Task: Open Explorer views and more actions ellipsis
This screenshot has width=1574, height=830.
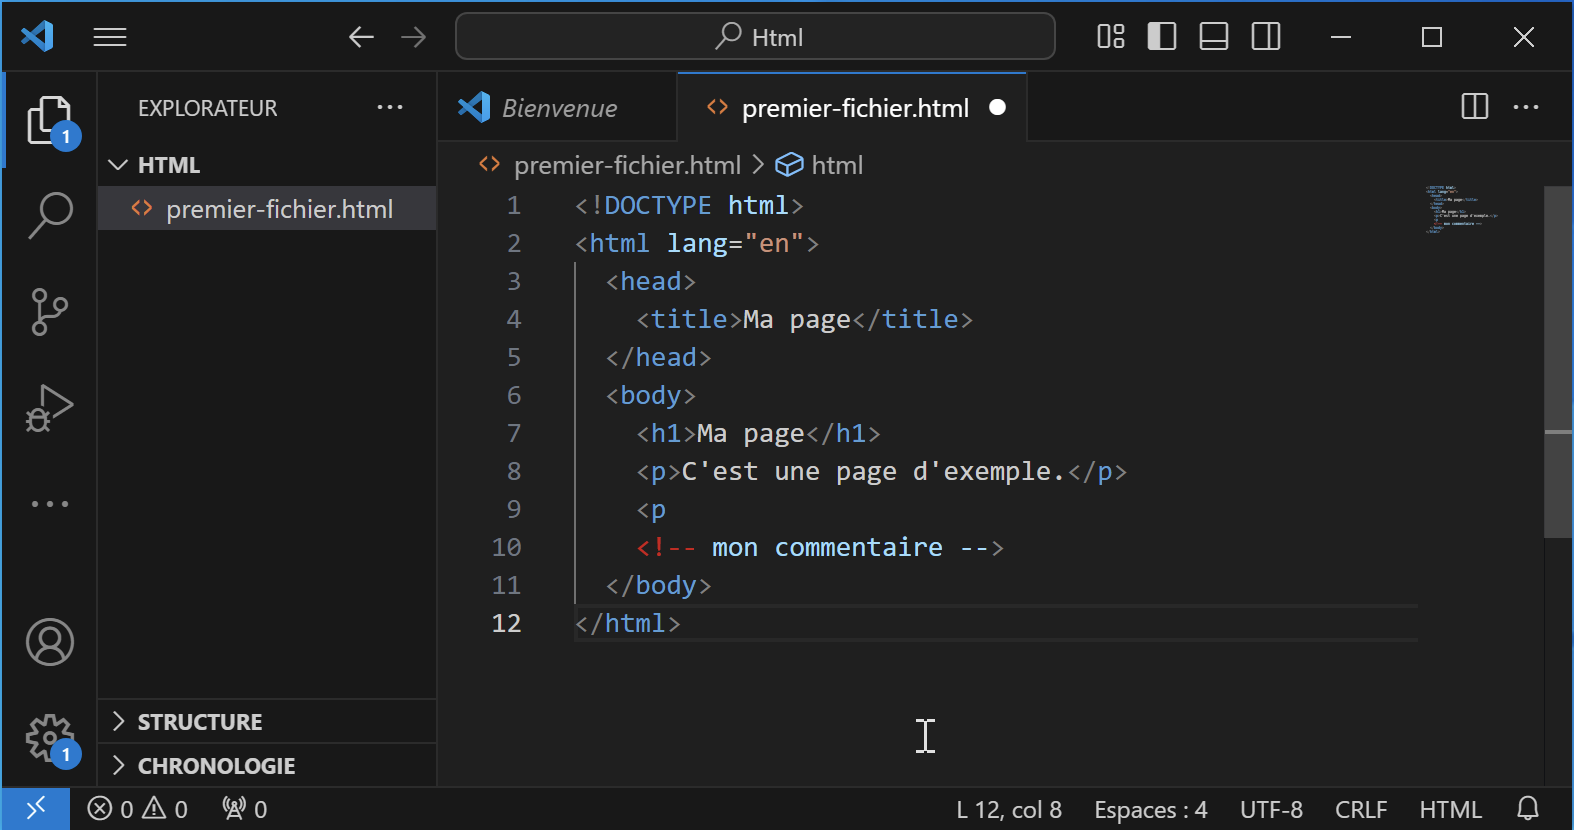Action: pyautogui.click(x=390, y=107)
